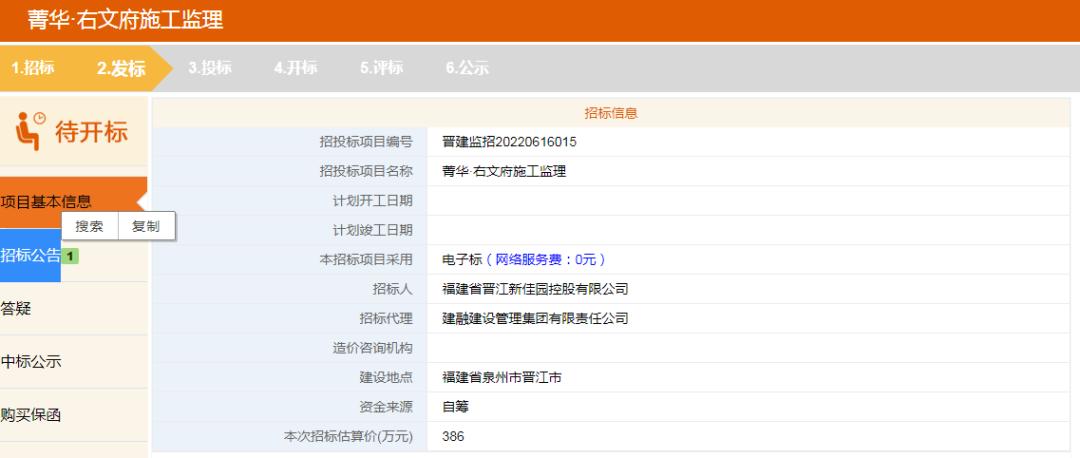Click the 招标信息 section header
Screen dimensions: 1080x458
[x=611, y=113]
